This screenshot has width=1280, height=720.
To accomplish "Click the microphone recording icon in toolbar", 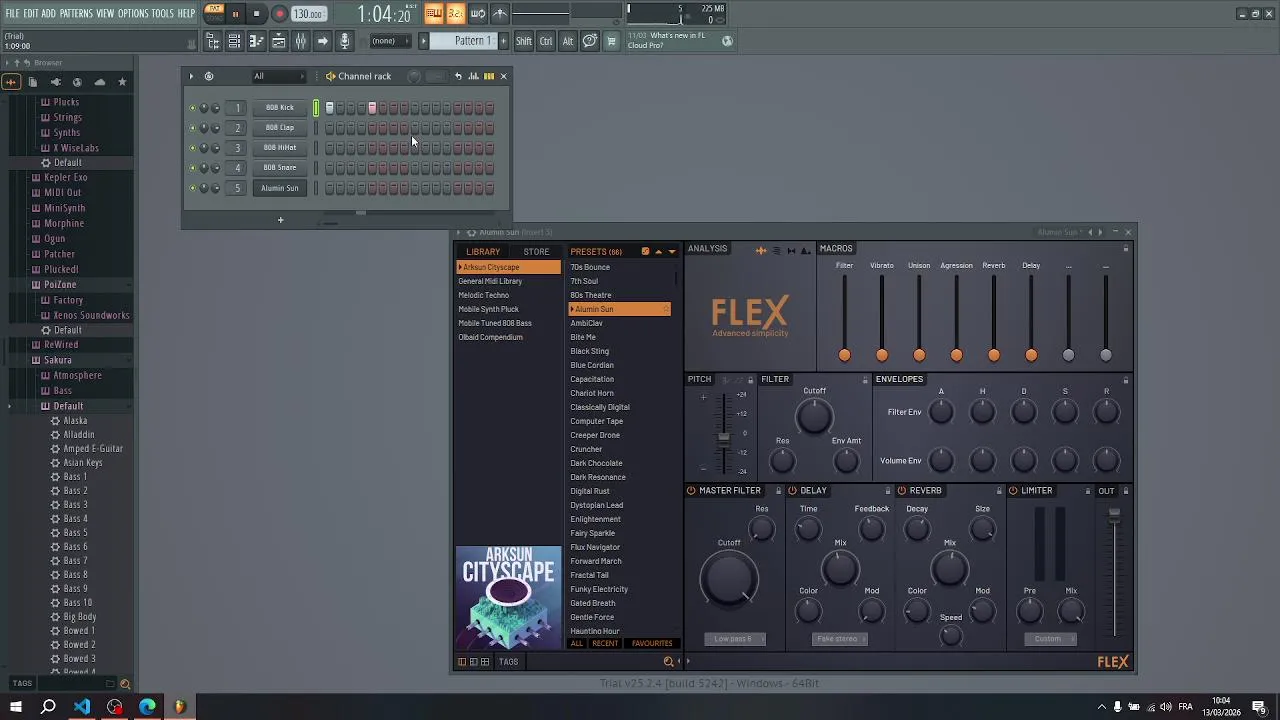I will pos(344,41).
